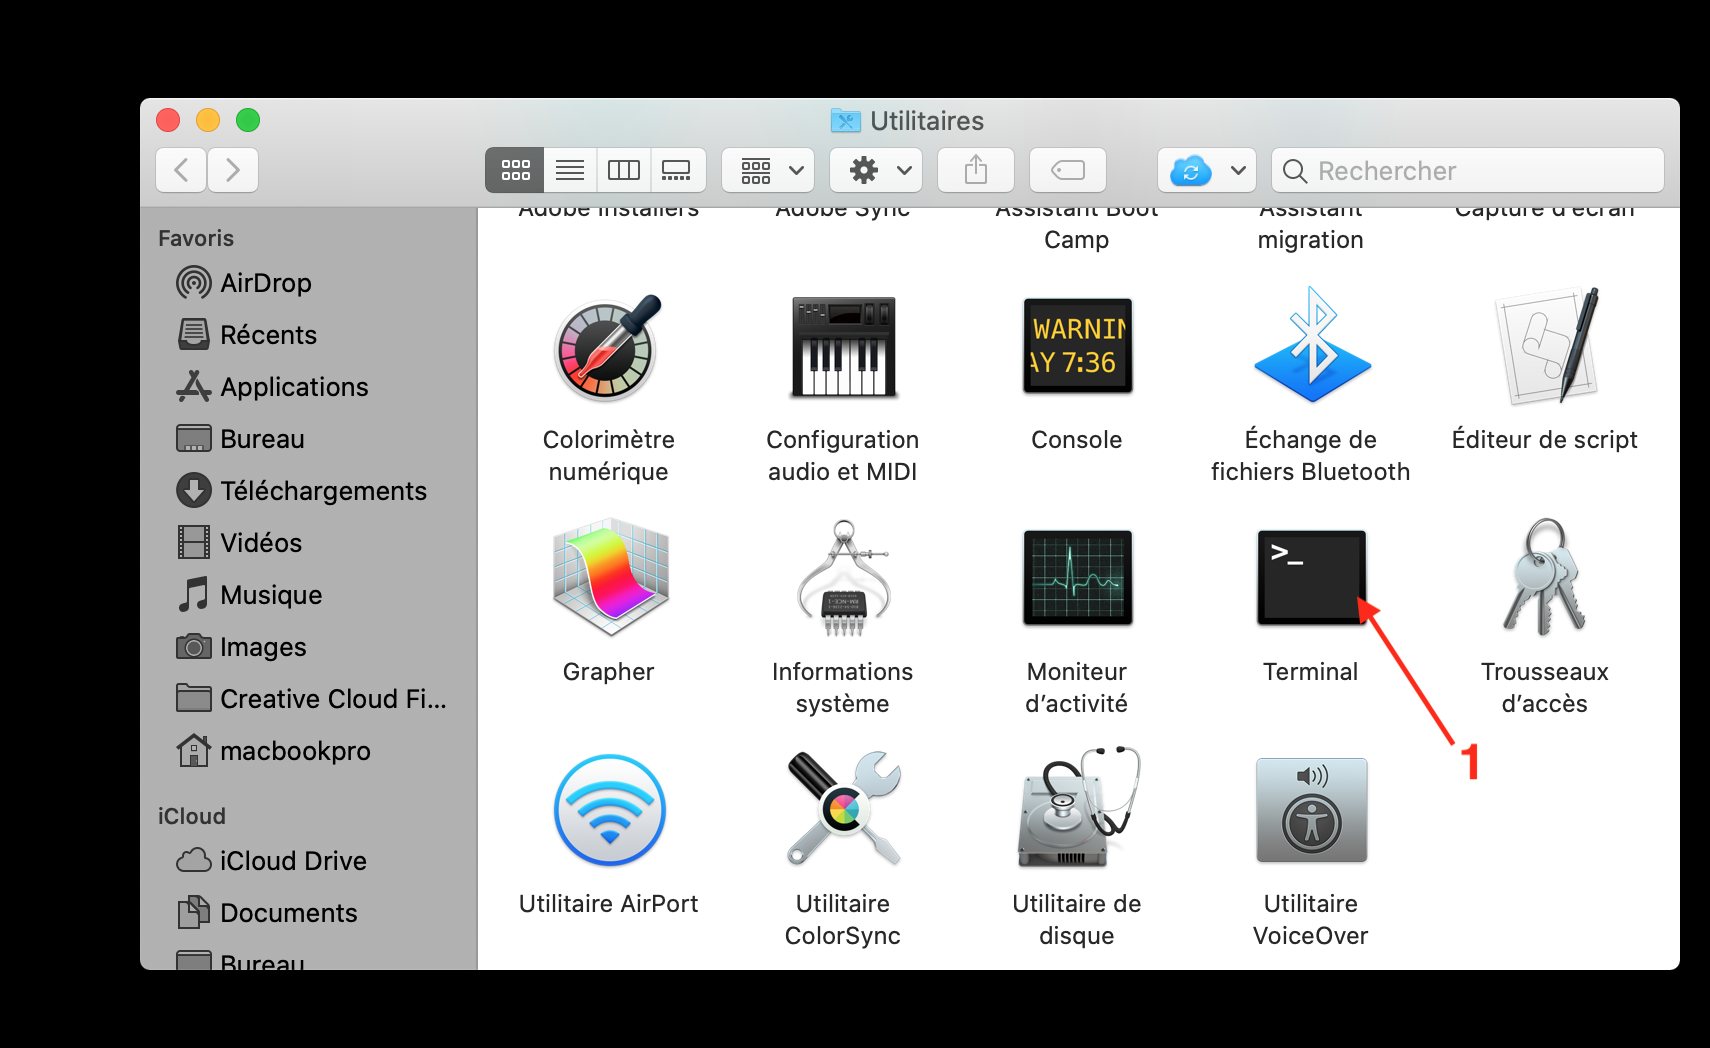The height and width of the screenshot is (1048, 1710).
Task: Switch to list view mode
Action: click(569, 170)
